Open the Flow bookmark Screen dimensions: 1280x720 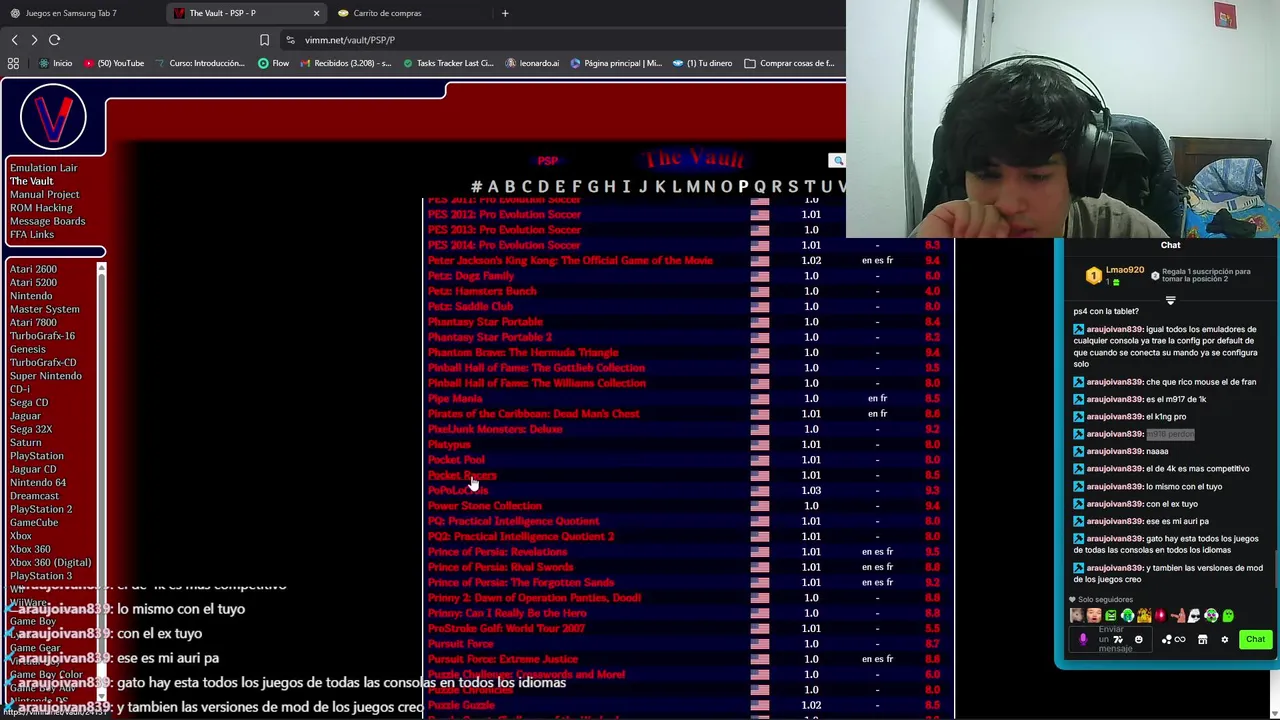click(273, 63)
